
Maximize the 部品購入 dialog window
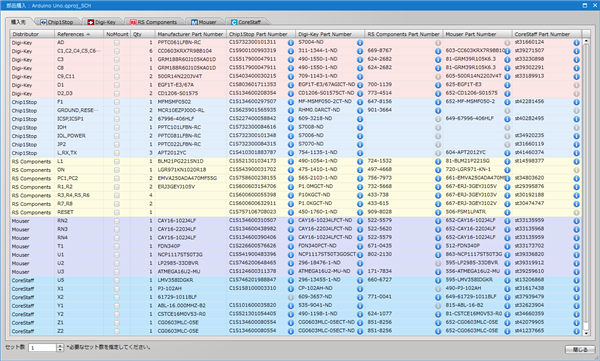(x=585, y=5)
